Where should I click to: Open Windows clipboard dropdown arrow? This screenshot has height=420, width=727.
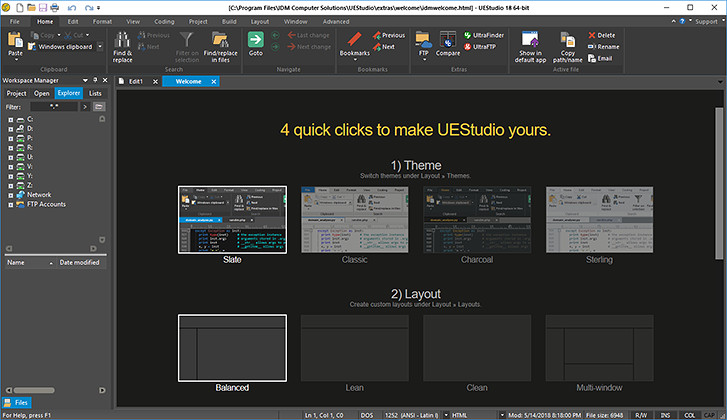100,46
